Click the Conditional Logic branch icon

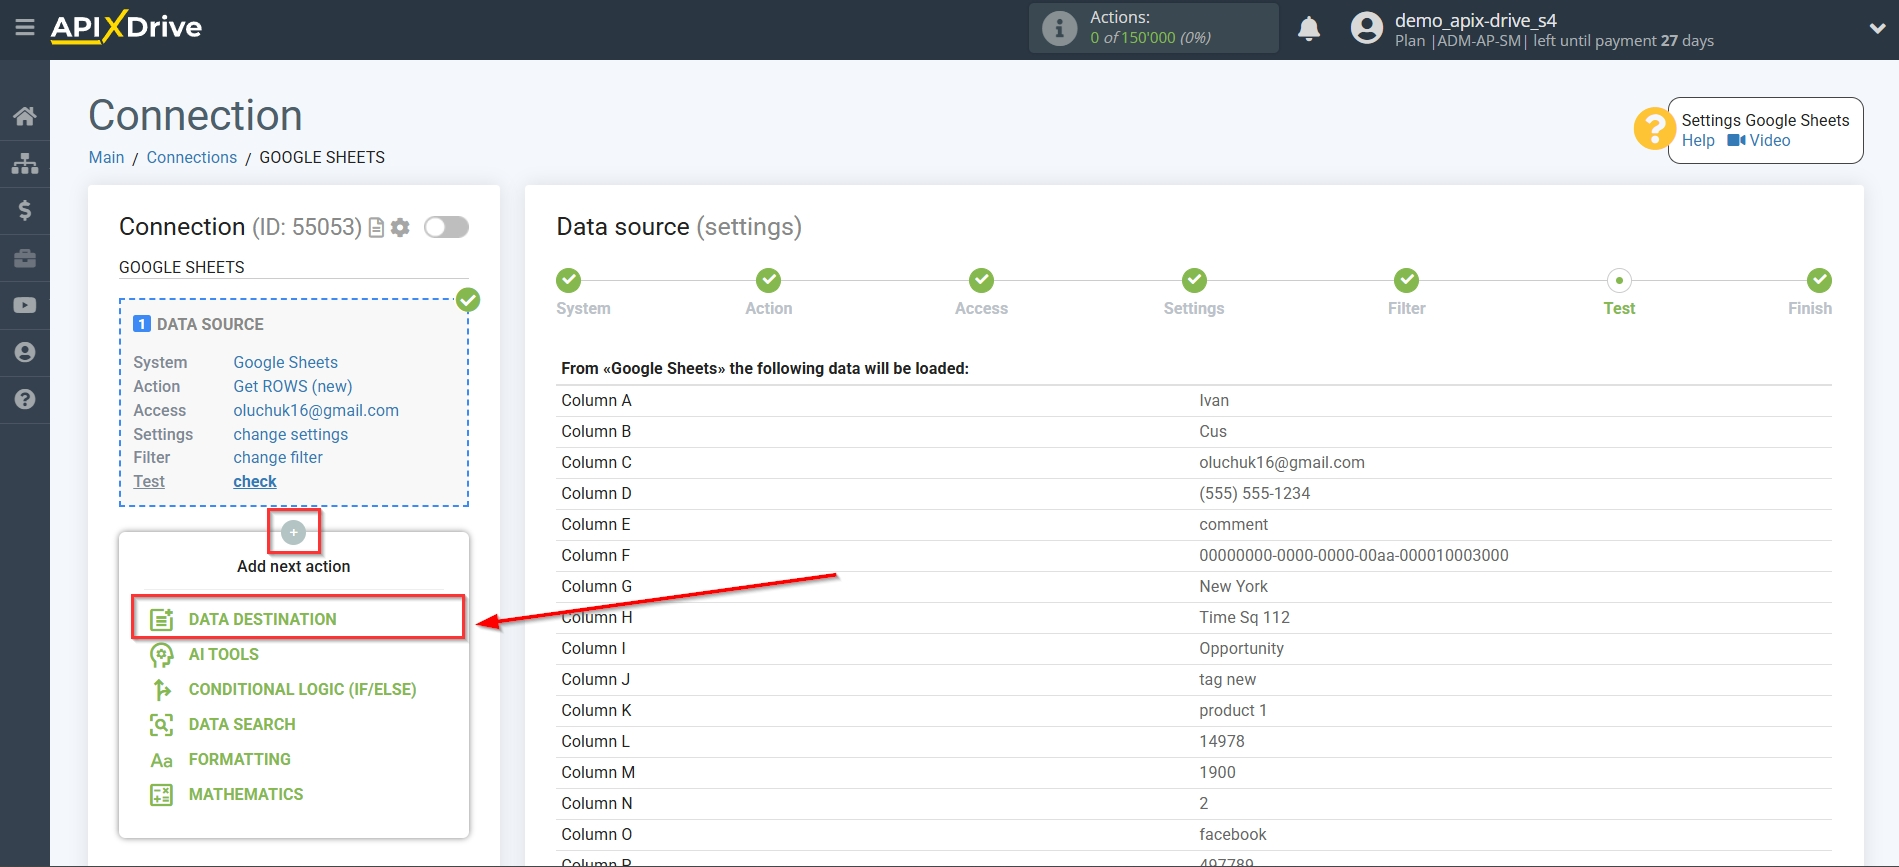[x=161, y=690]
